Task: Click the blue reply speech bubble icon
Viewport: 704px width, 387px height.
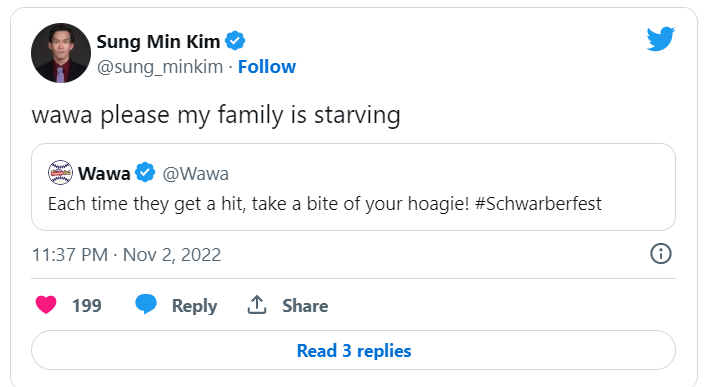Action: click(x=146, y=304)
